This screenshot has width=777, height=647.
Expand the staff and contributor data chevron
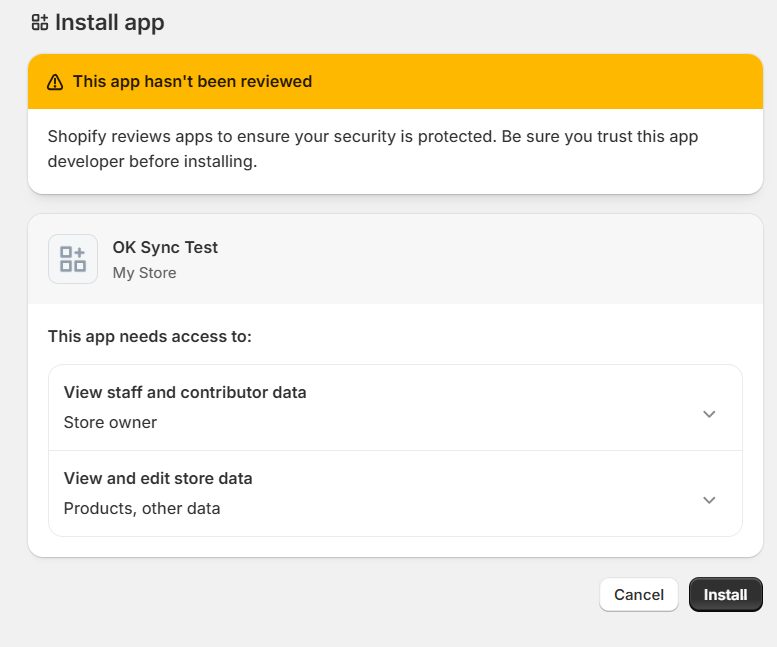click(x=709, y=414)
